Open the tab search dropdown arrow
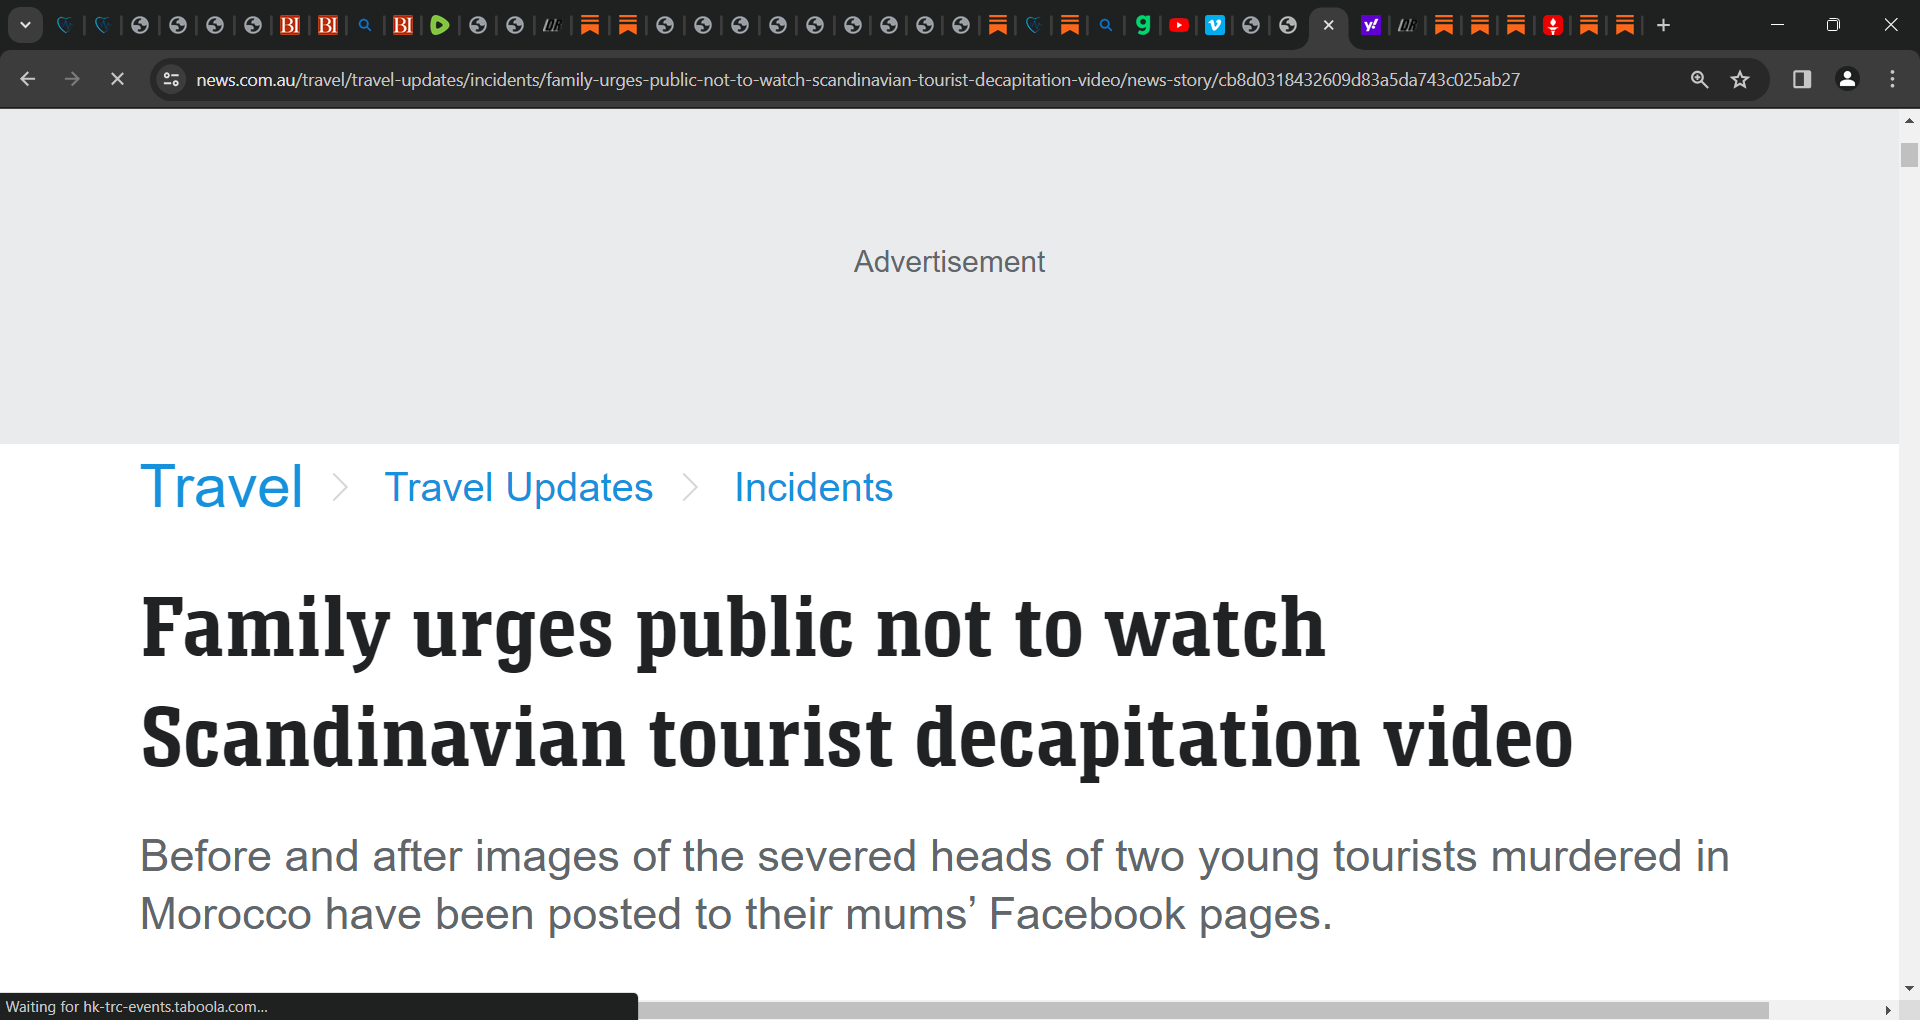 (x=25, y=25)
